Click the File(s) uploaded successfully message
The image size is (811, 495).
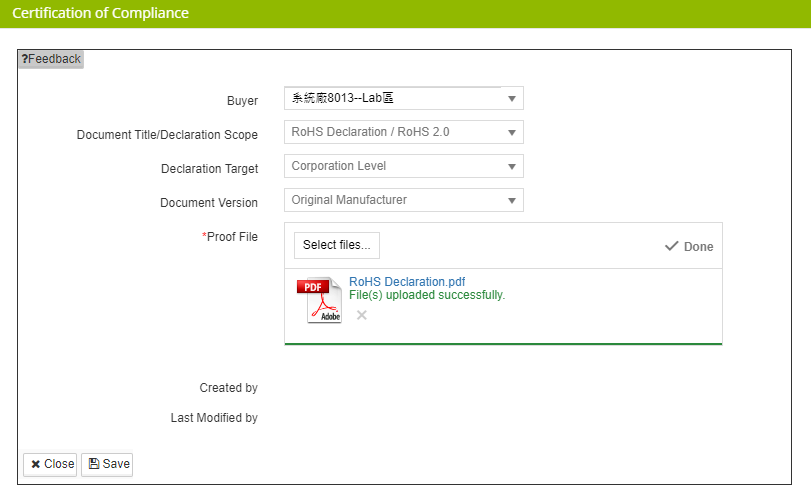[427, 295]
